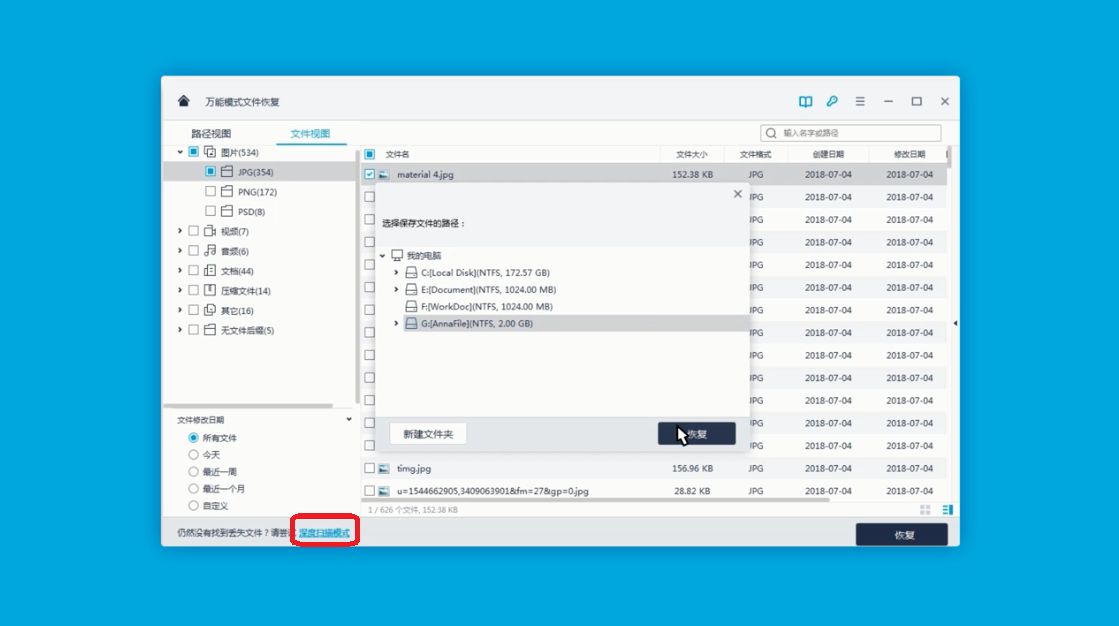Viewport: 1119px width, 626px height.
Task: Select the 今天 radio button
Action: click(193, 455)
